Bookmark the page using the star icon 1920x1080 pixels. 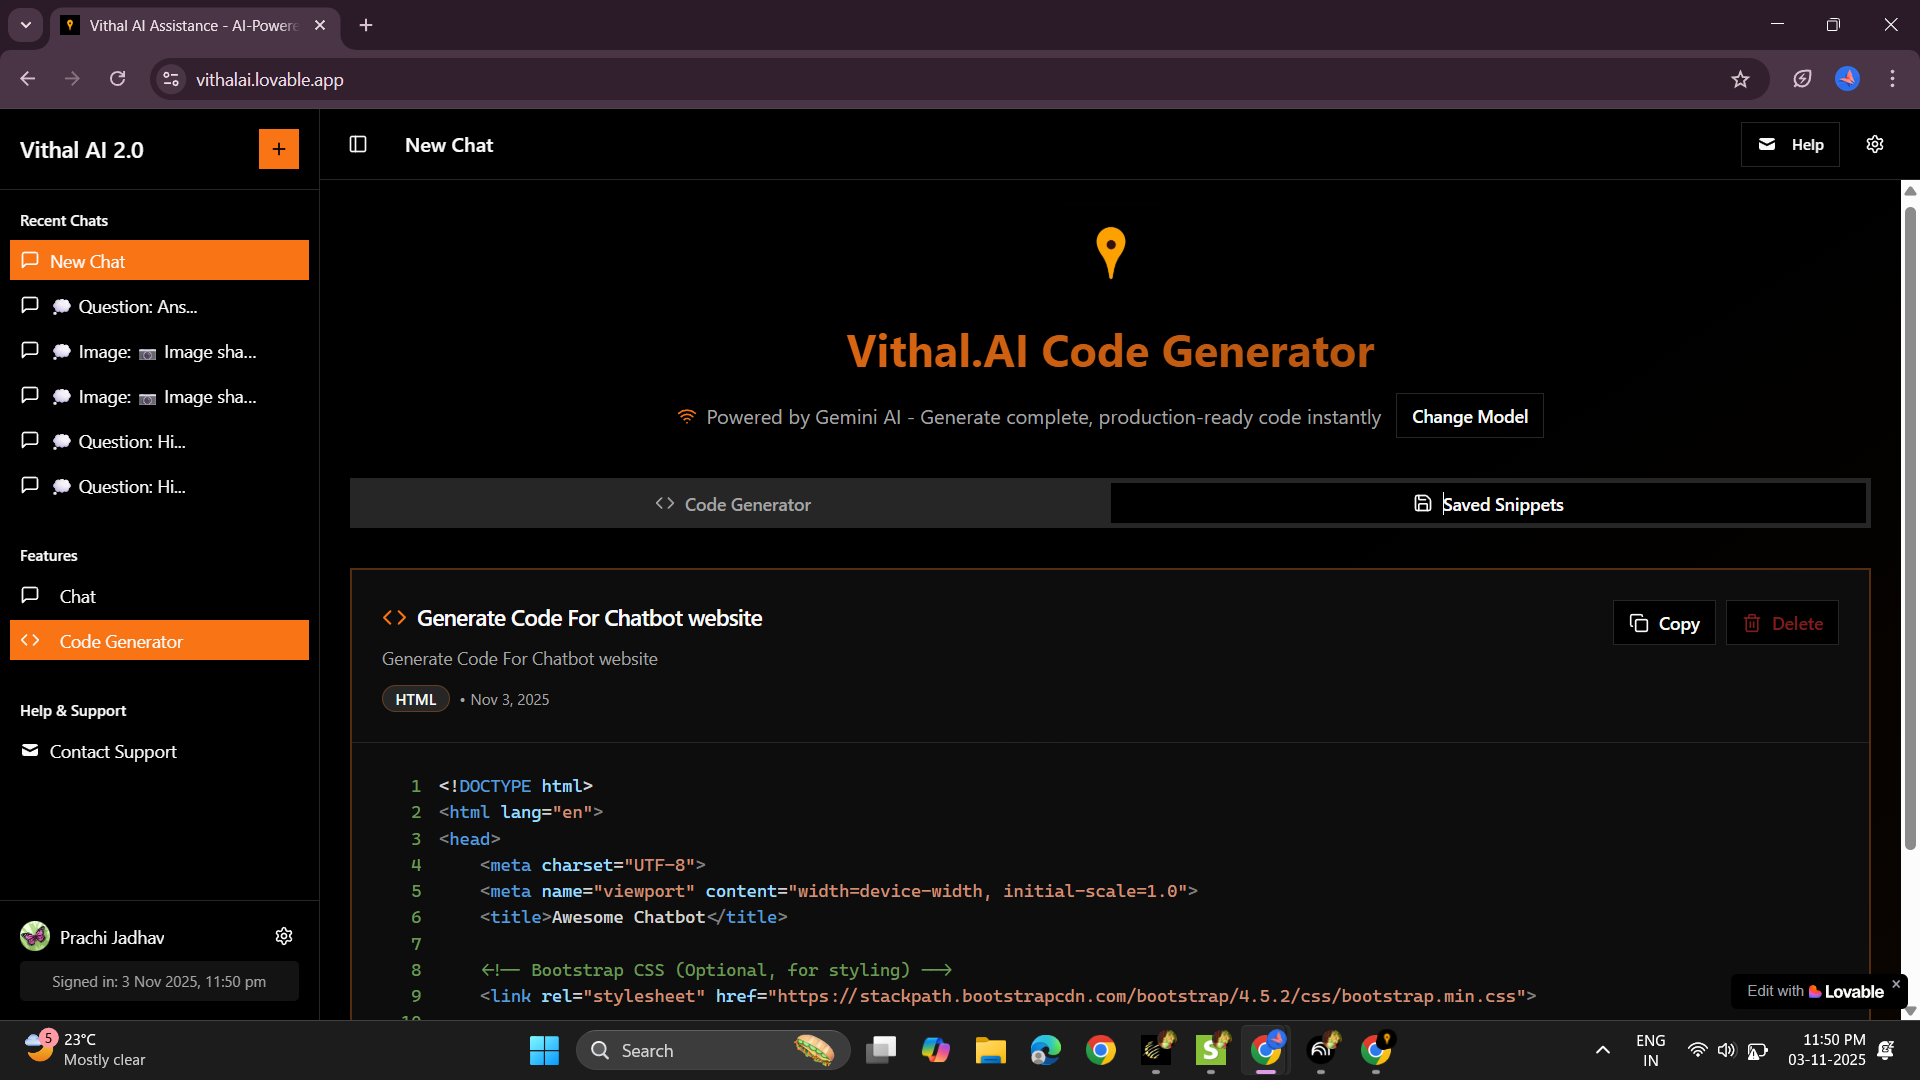(x=1741, y=79)
